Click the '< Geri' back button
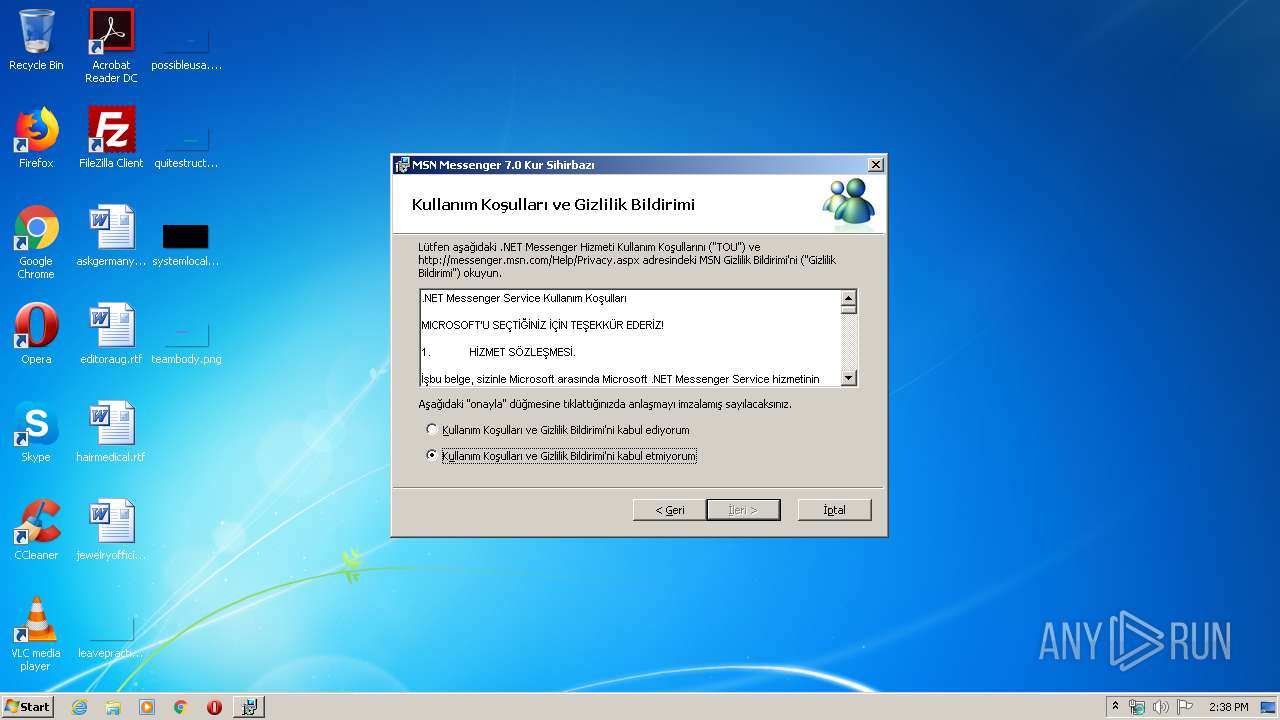The width and height of the screenshot is (1280, 720). 670,510
